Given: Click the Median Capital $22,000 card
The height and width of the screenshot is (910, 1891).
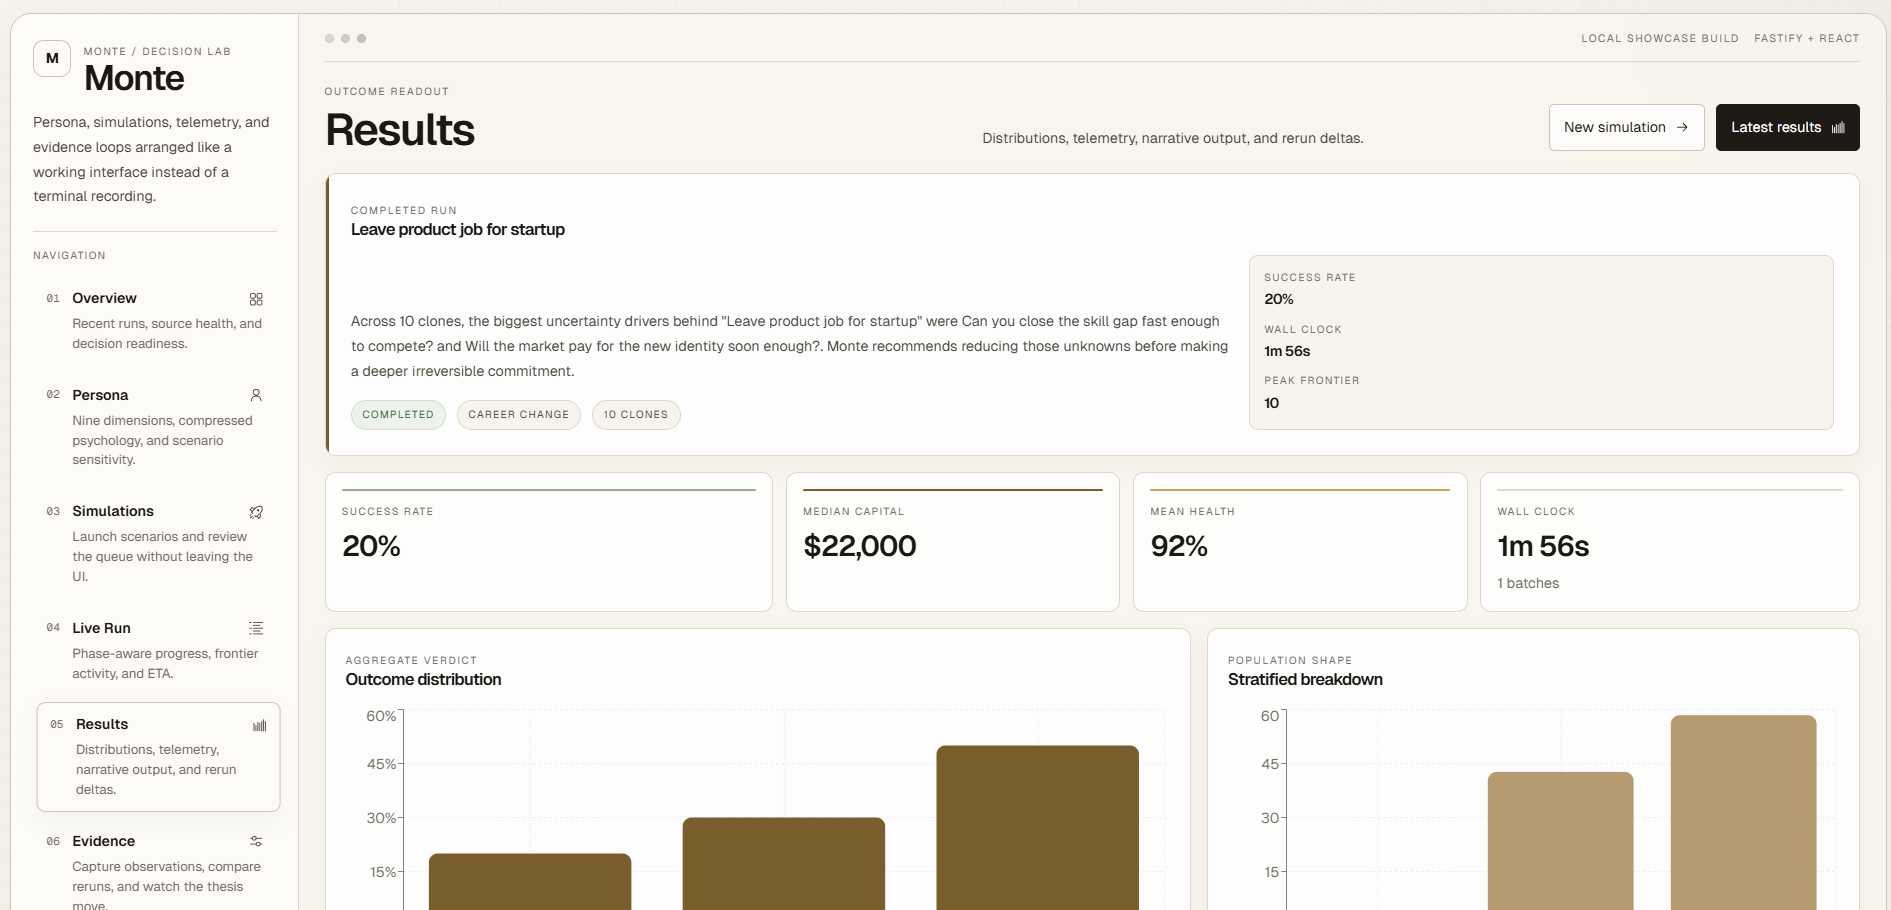Looking at the screenshot, I should pyautogui.click(x=952, y=542).
